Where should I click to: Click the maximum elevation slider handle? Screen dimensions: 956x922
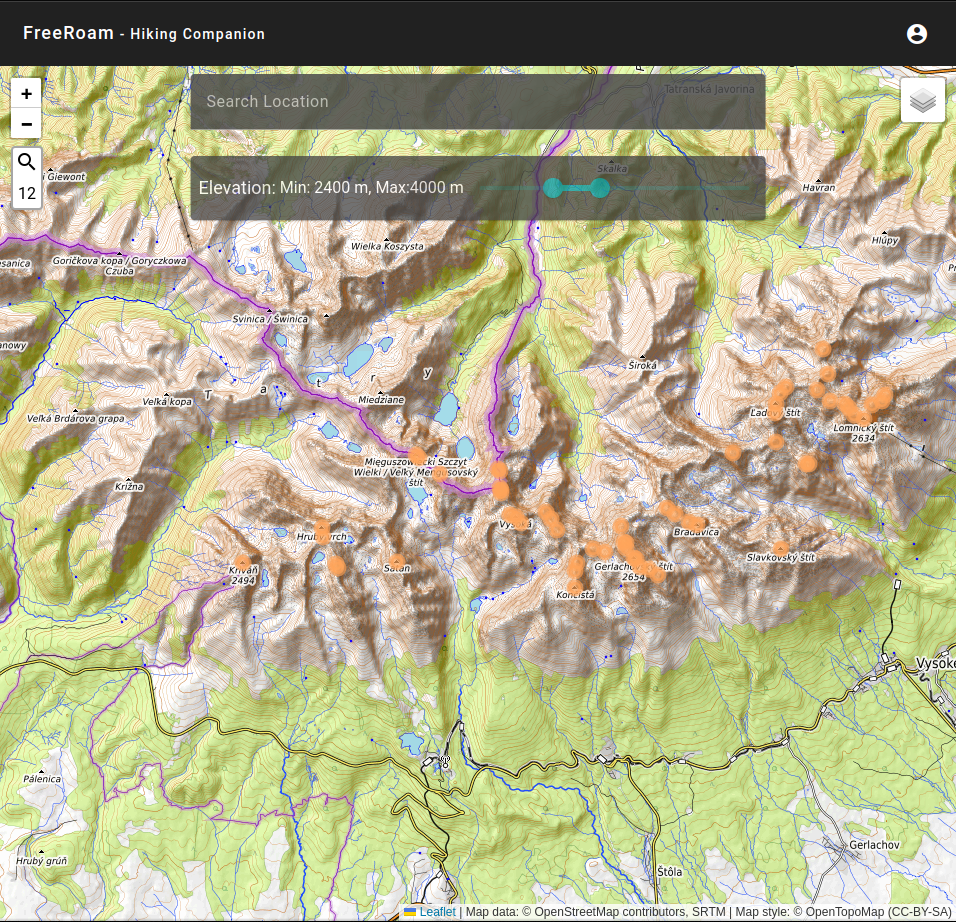click(x=599, y=188)
